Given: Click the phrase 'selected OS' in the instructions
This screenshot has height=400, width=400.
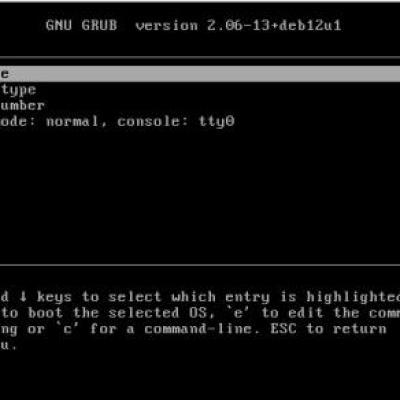Looking at the screenshot, I should (x=159, y=313).
